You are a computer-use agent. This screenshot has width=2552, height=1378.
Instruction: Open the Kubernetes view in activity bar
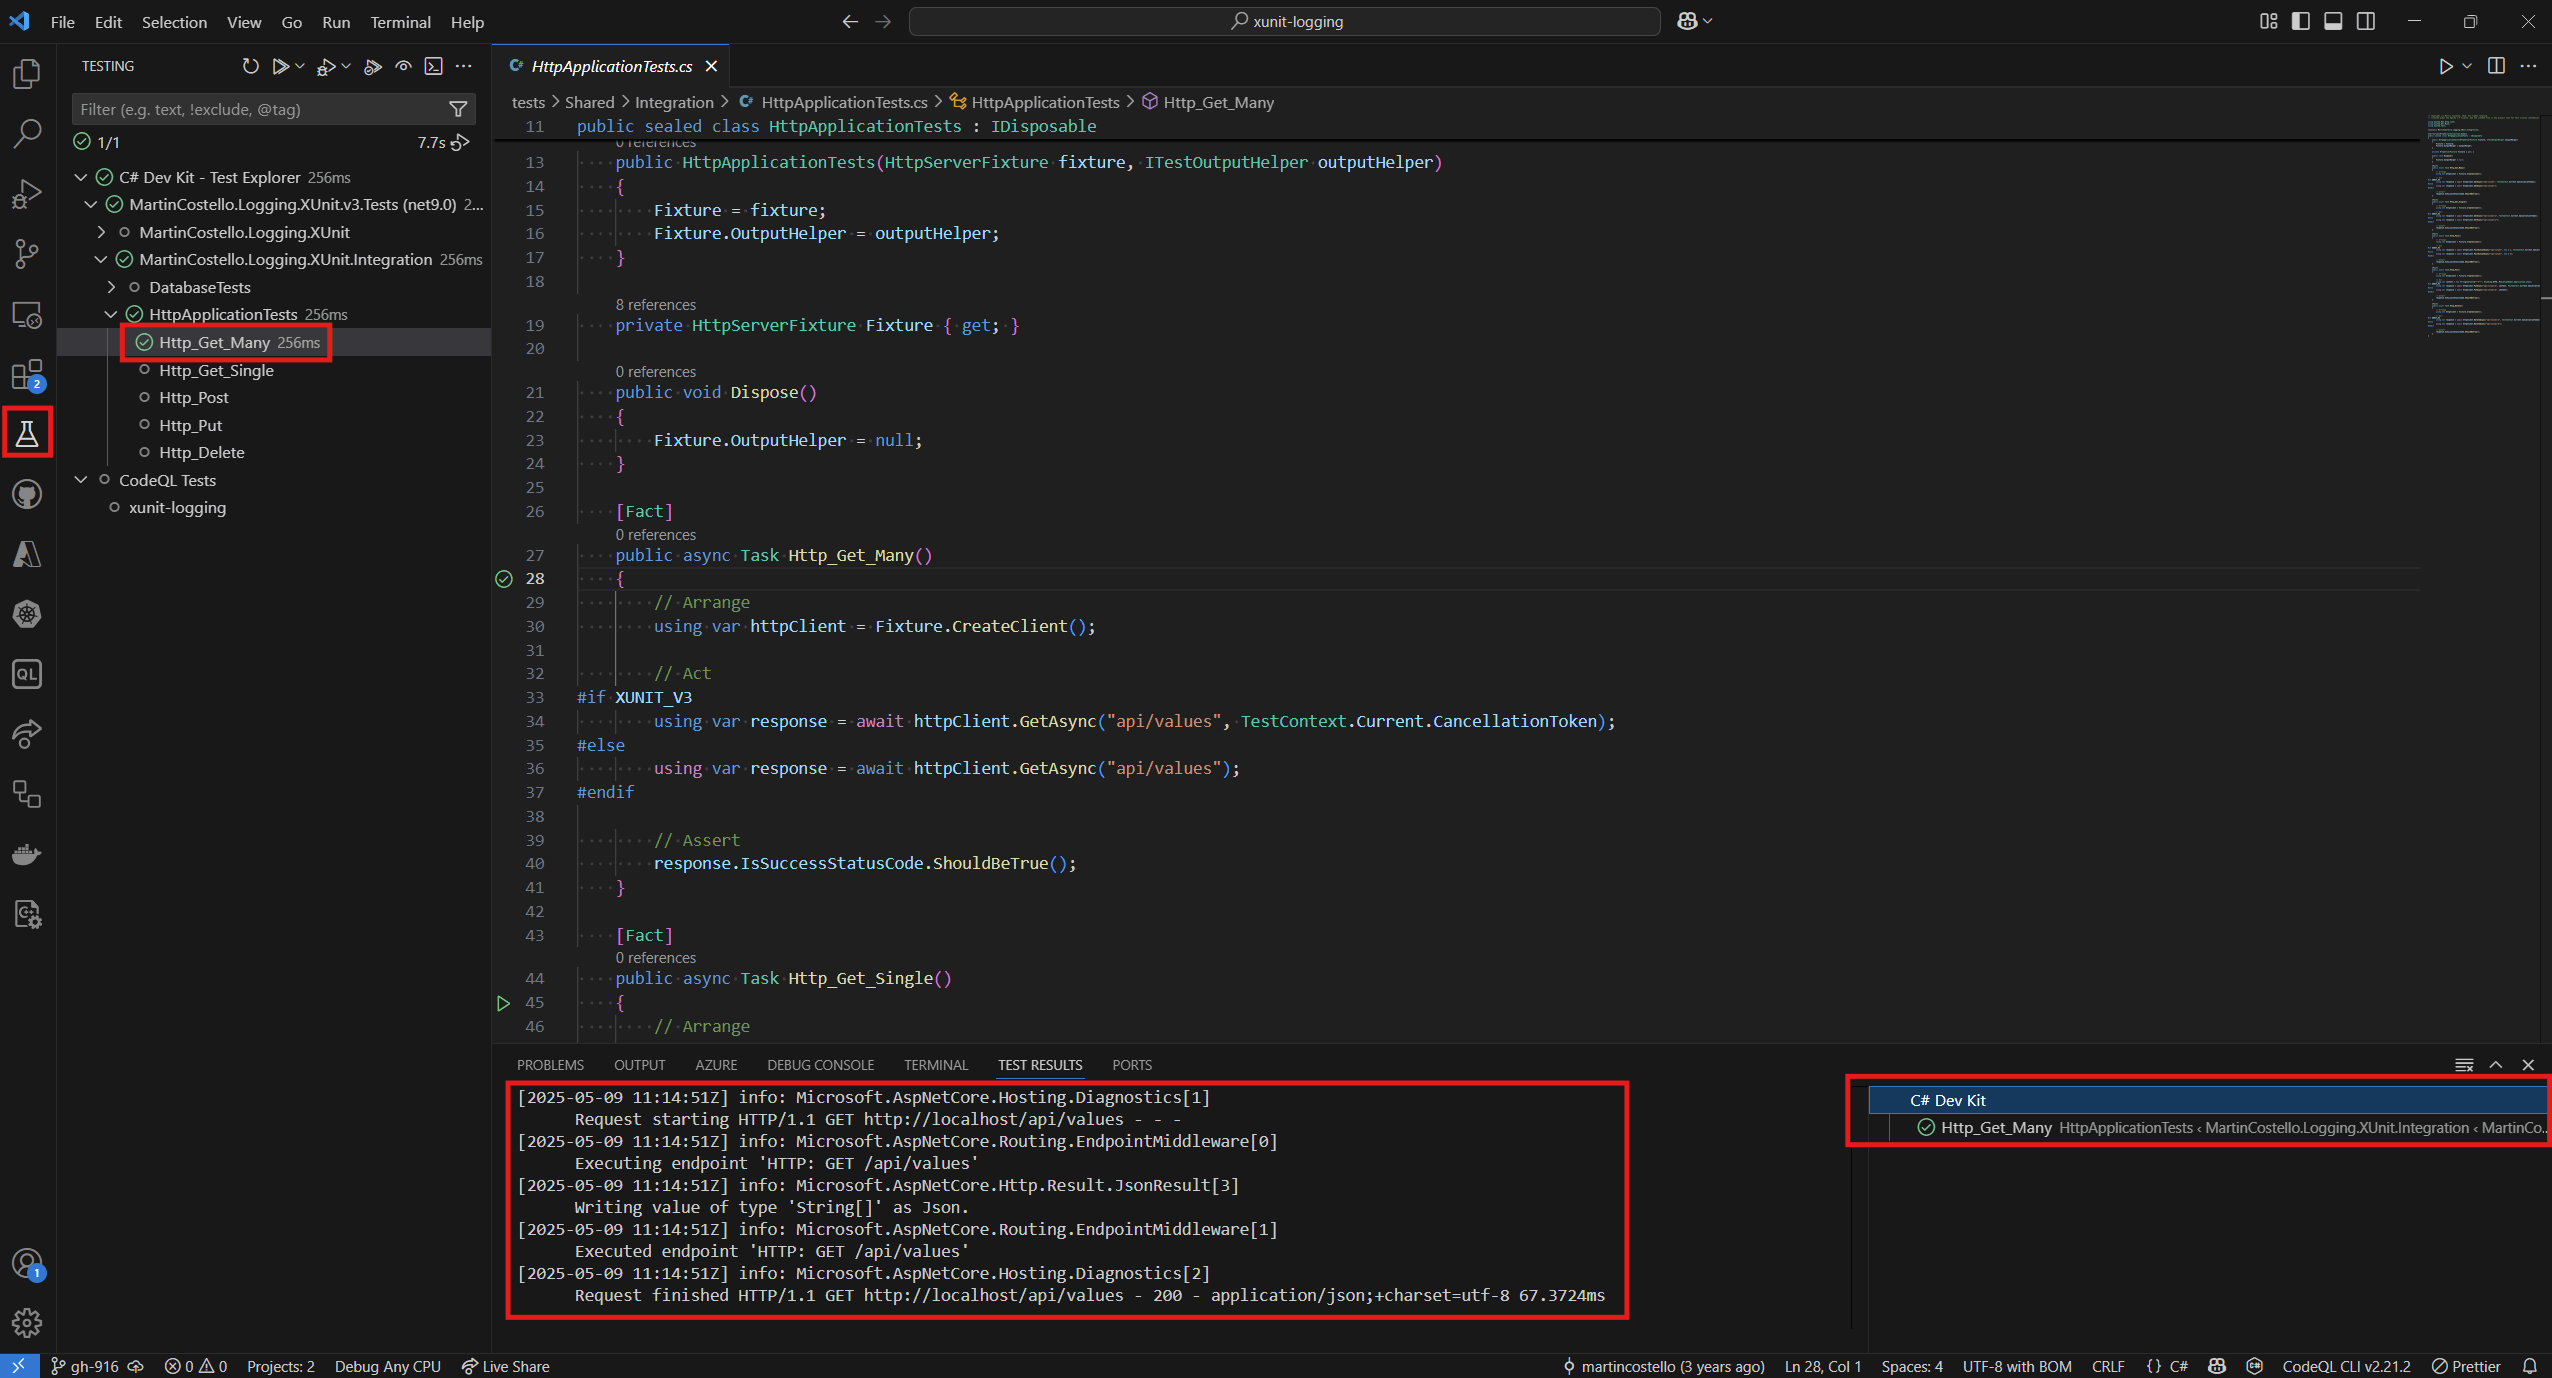coord(27,614)
